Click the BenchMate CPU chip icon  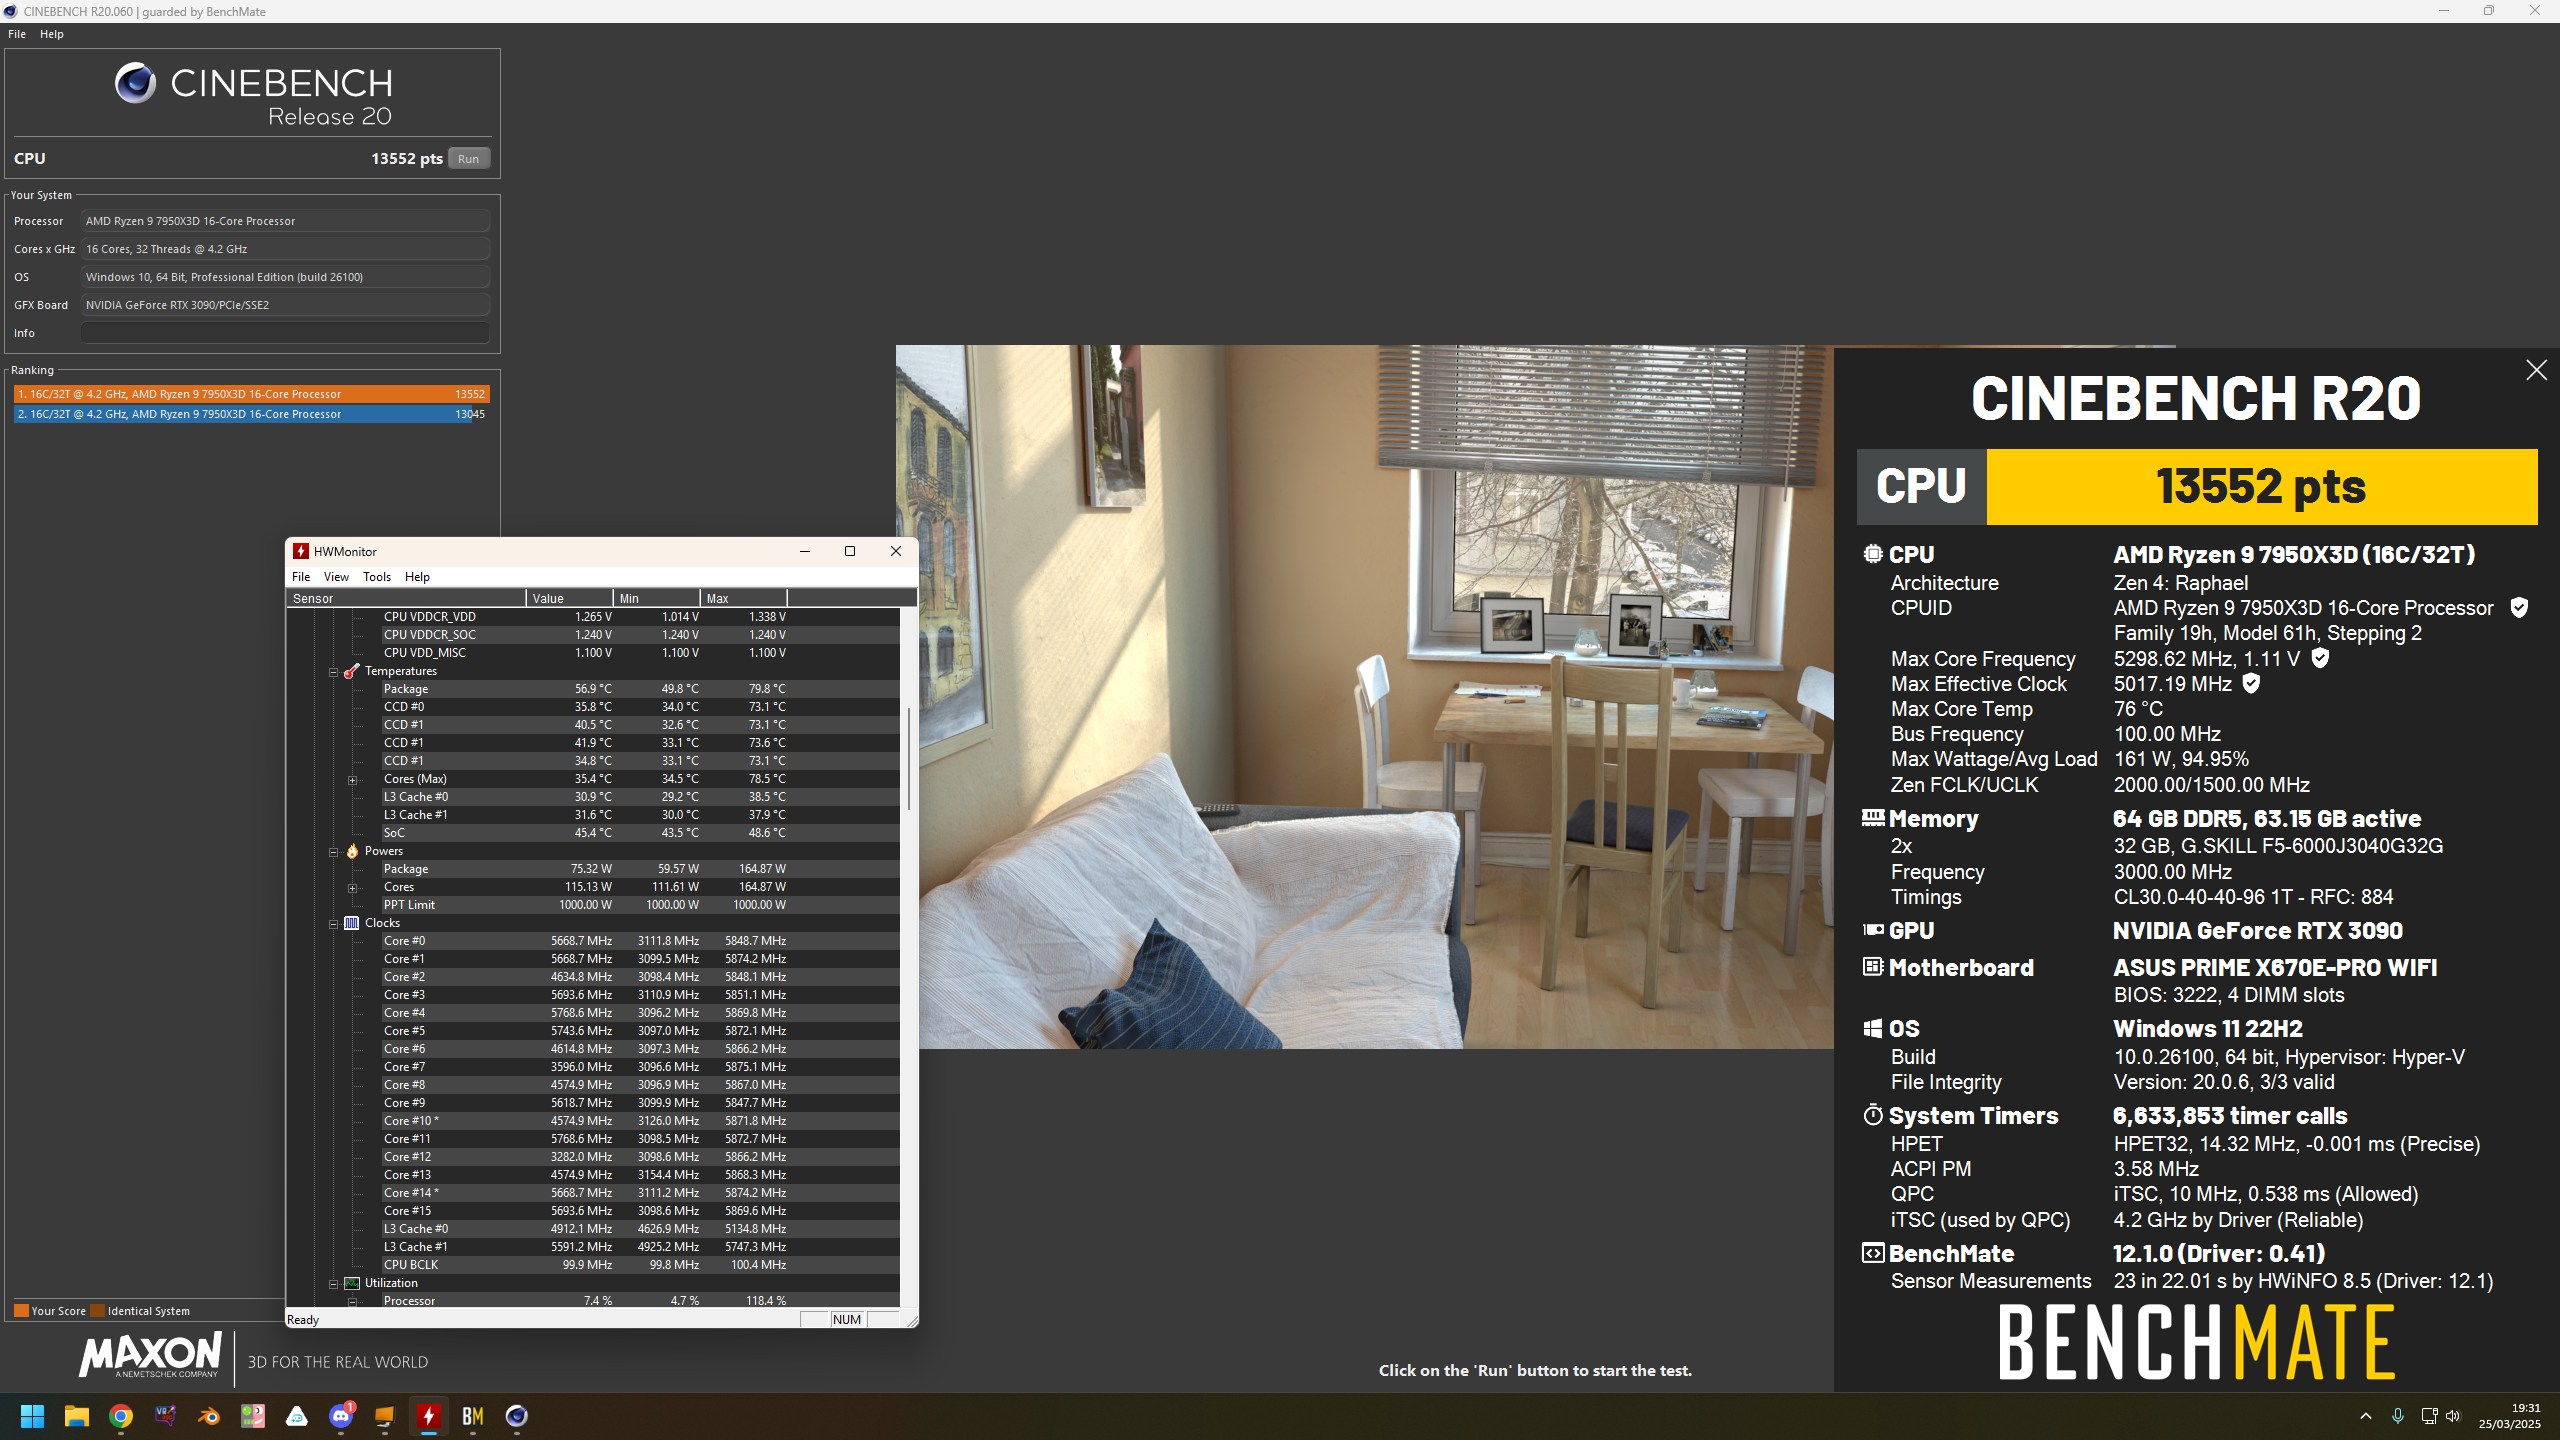[1872, 554]
